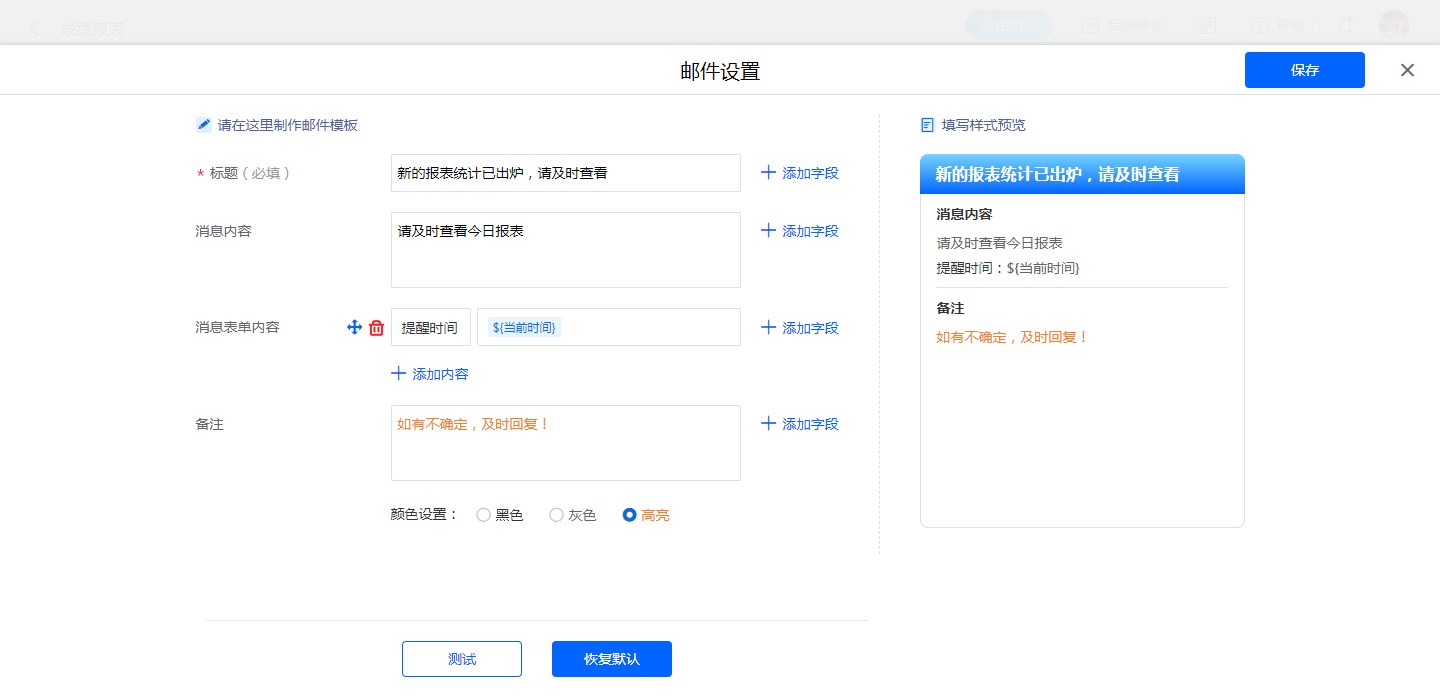Save the mail settings
The height and width of the screenshot is (700, 1440).
[x=1304, y=70]
